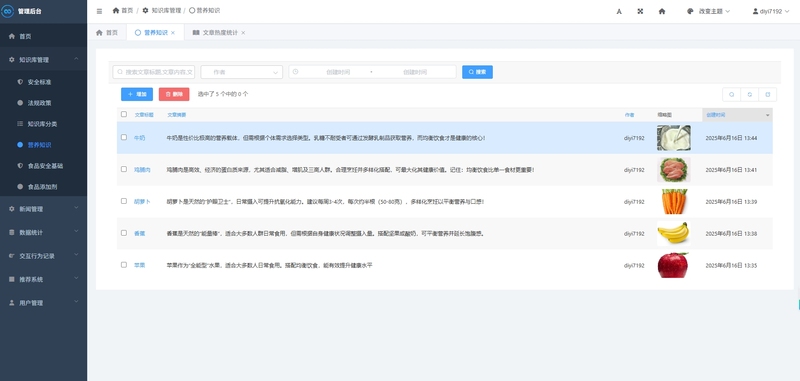800x381 pixels.
Task: Open the 安全标准 sidebar item
Action: (43, 82)
